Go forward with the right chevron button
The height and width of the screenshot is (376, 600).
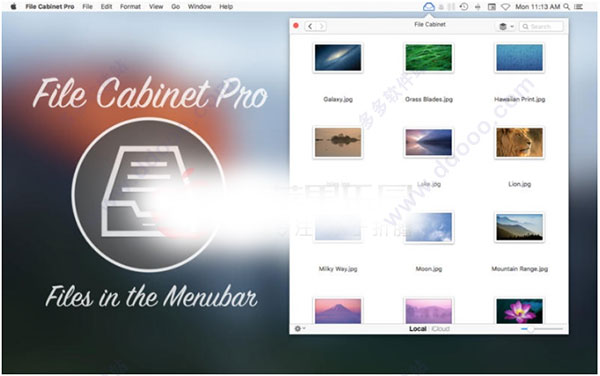[x=321, y=26]
